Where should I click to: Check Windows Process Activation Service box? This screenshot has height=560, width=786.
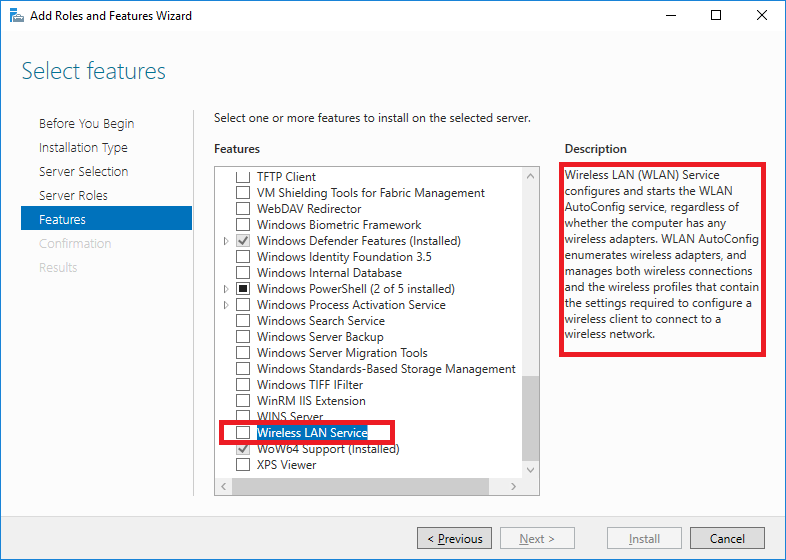click(x=243, y=305)
